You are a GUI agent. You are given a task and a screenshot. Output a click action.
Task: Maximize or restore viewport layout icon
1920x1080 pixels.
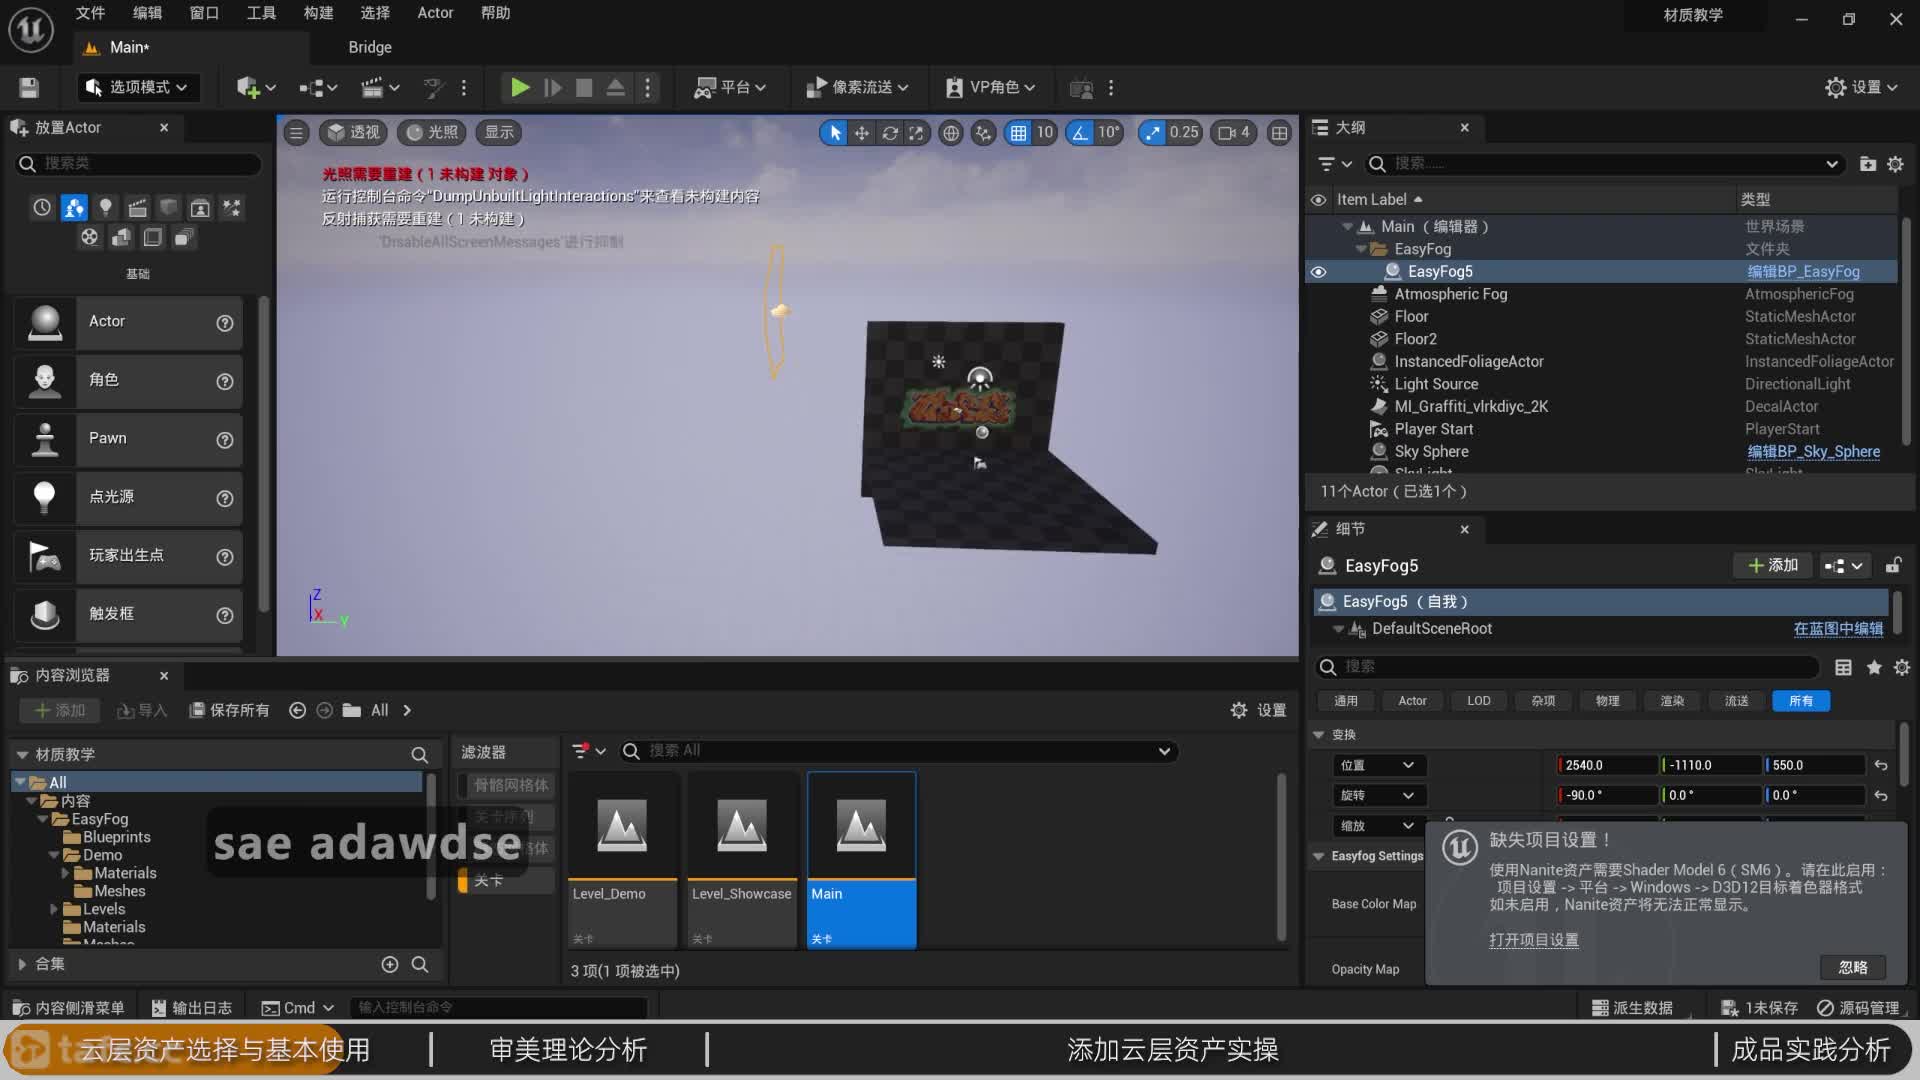click(x=1279, y=132)
